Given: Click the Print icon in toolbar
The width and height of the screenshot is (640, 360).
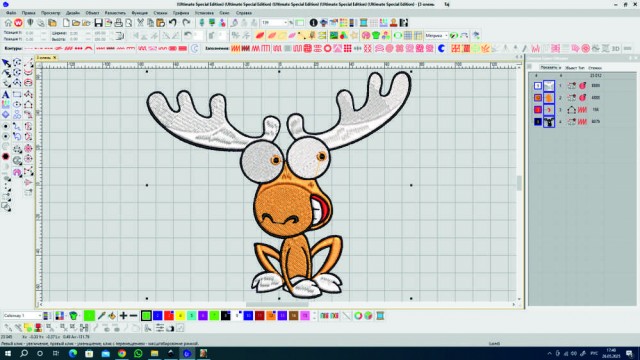Looking at the screenshot, I should [x=118, y=23].
